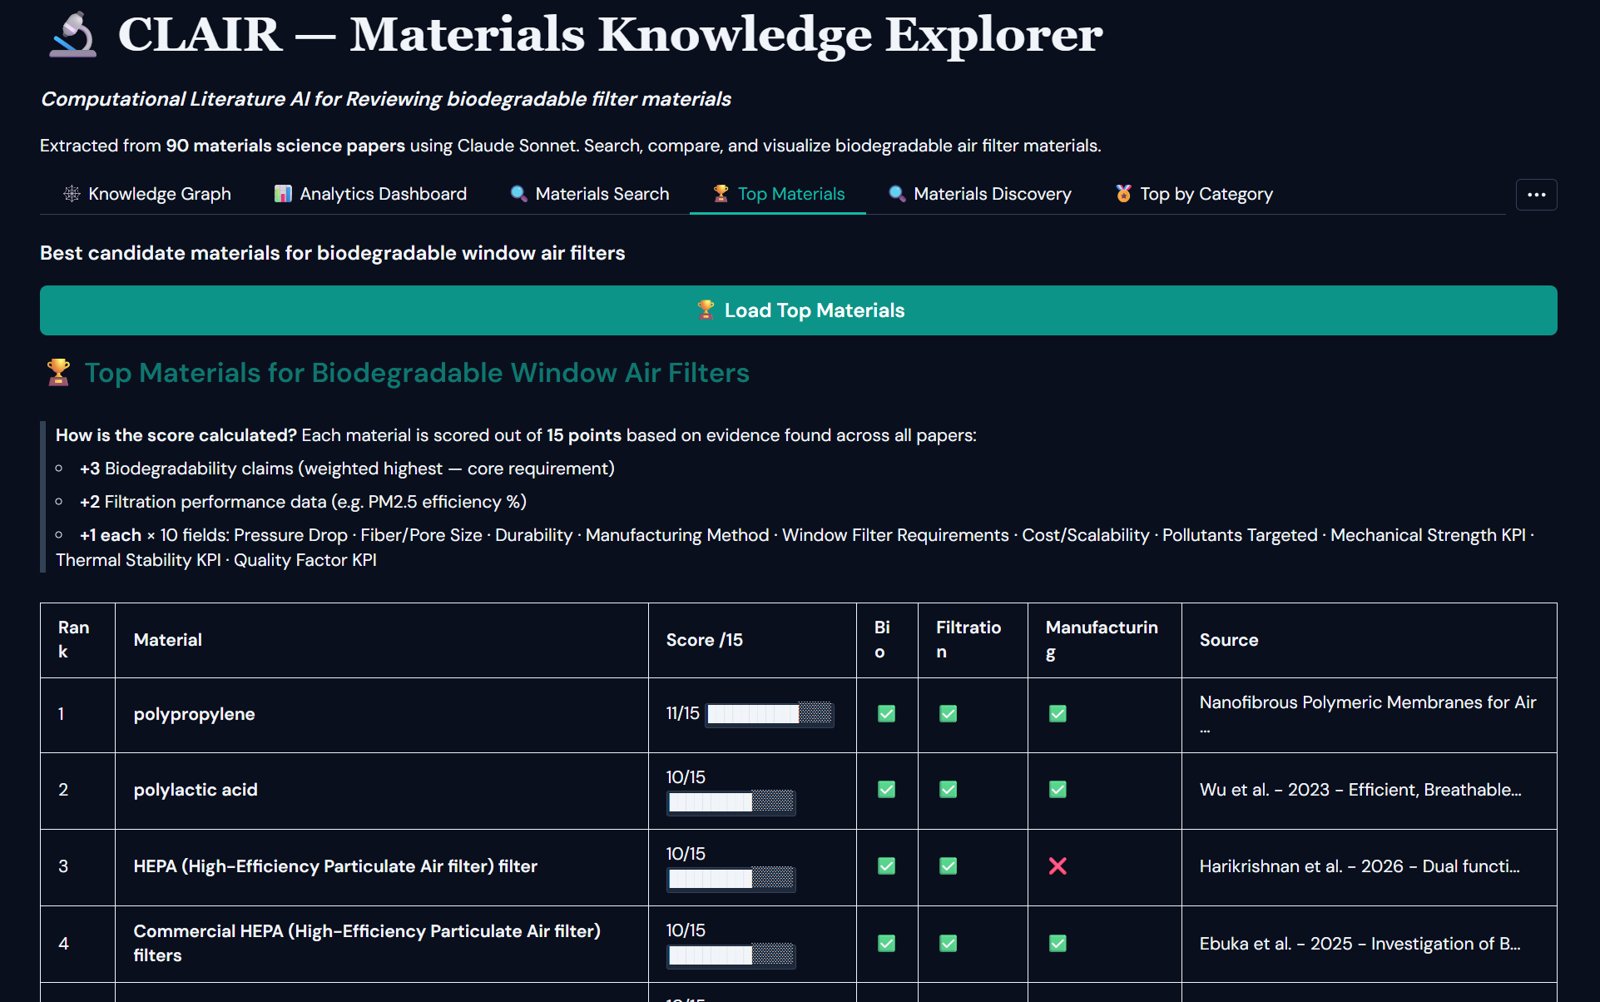Click the Bio check mark for polylactic acid
The image size is (1600, 1002).
coord(886,790)
